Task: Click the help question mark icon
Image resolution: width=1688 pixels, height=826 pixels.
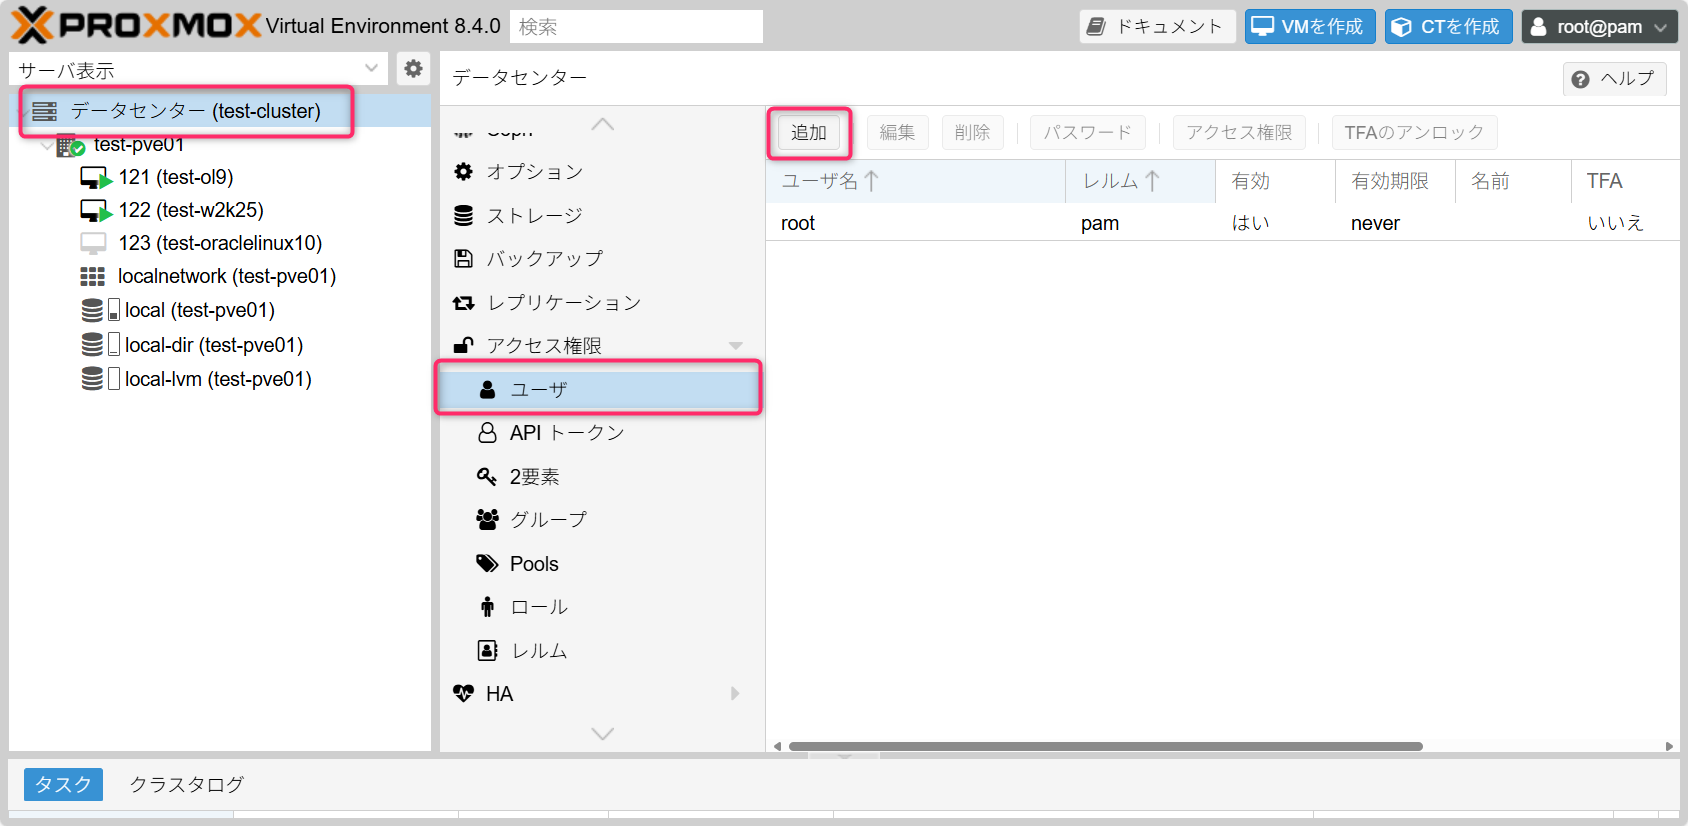Action: (x=1580, y=79)
